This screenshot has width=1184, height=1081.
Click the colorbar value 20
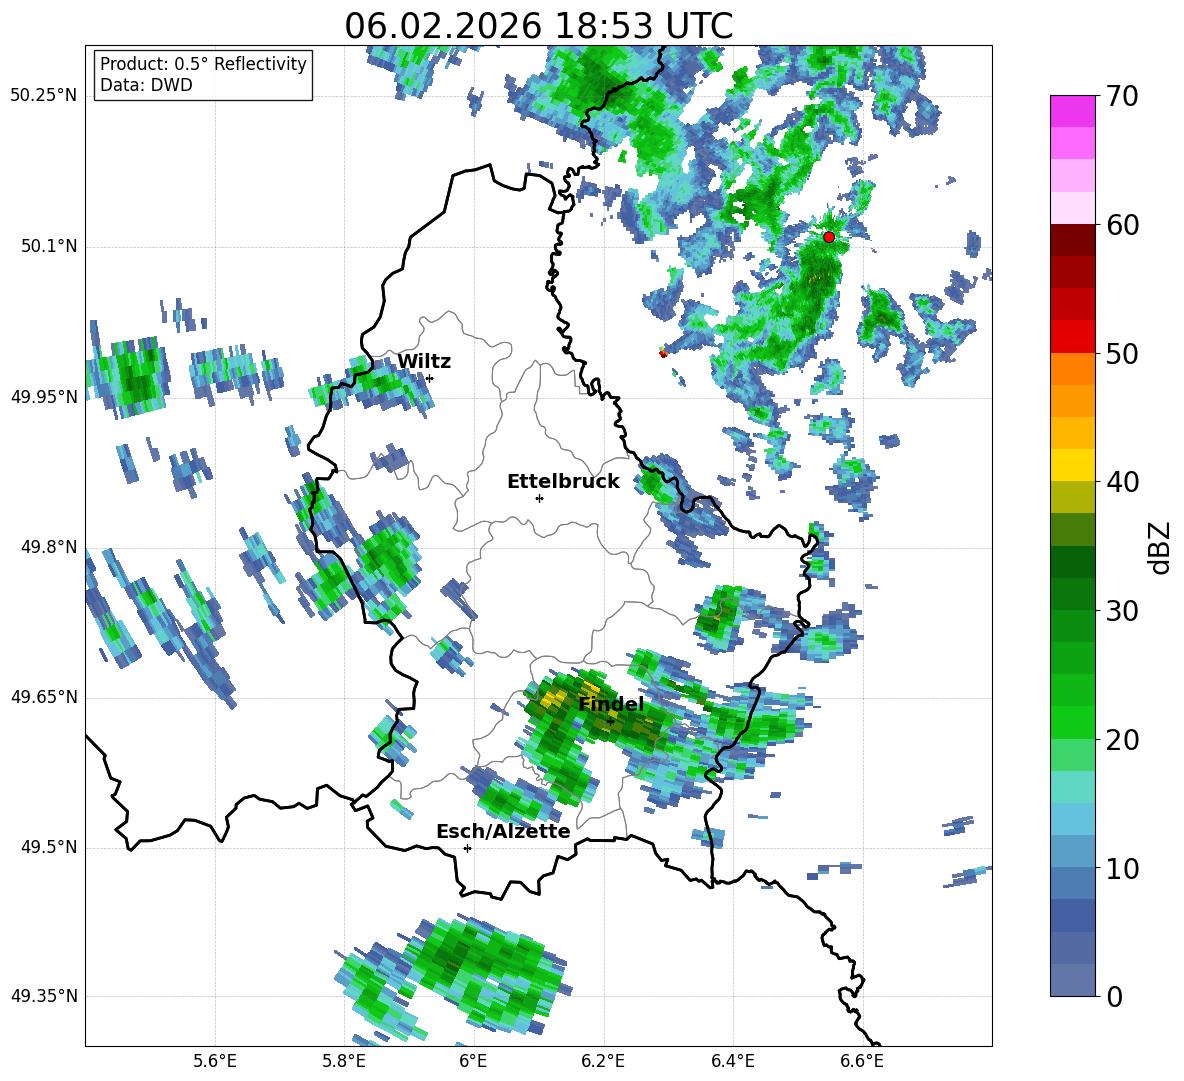coord(1122,739)
